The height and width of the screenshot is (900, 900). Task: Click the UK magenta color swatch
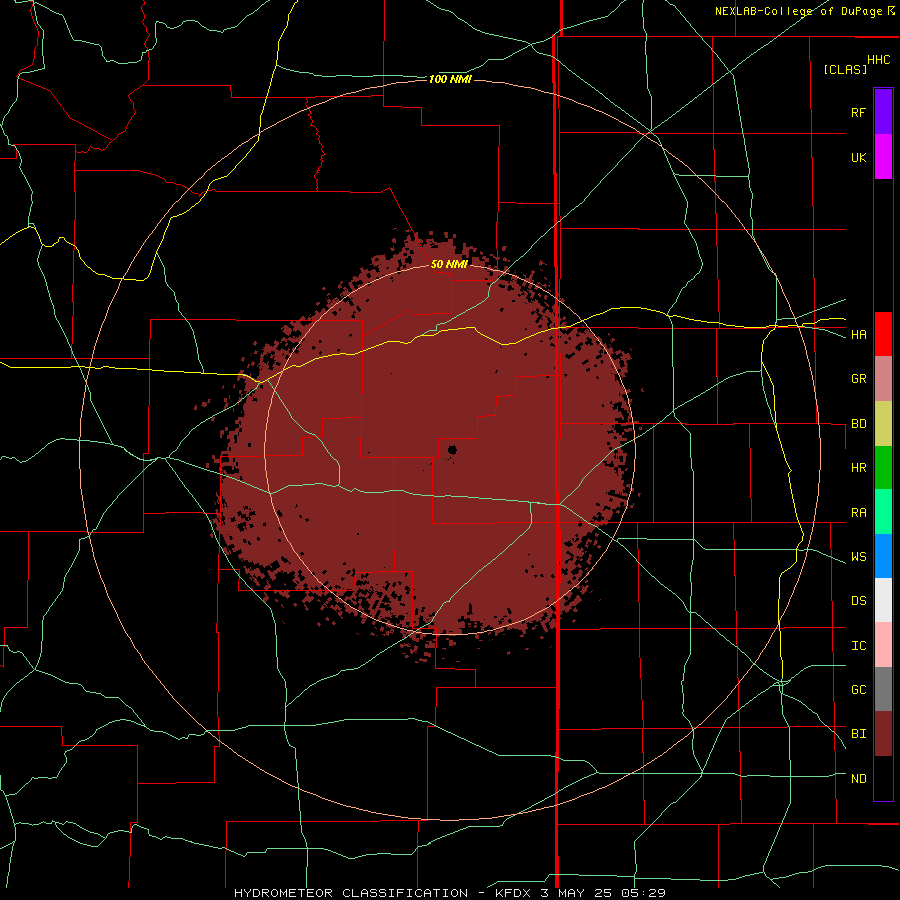[x=883, y=157]
